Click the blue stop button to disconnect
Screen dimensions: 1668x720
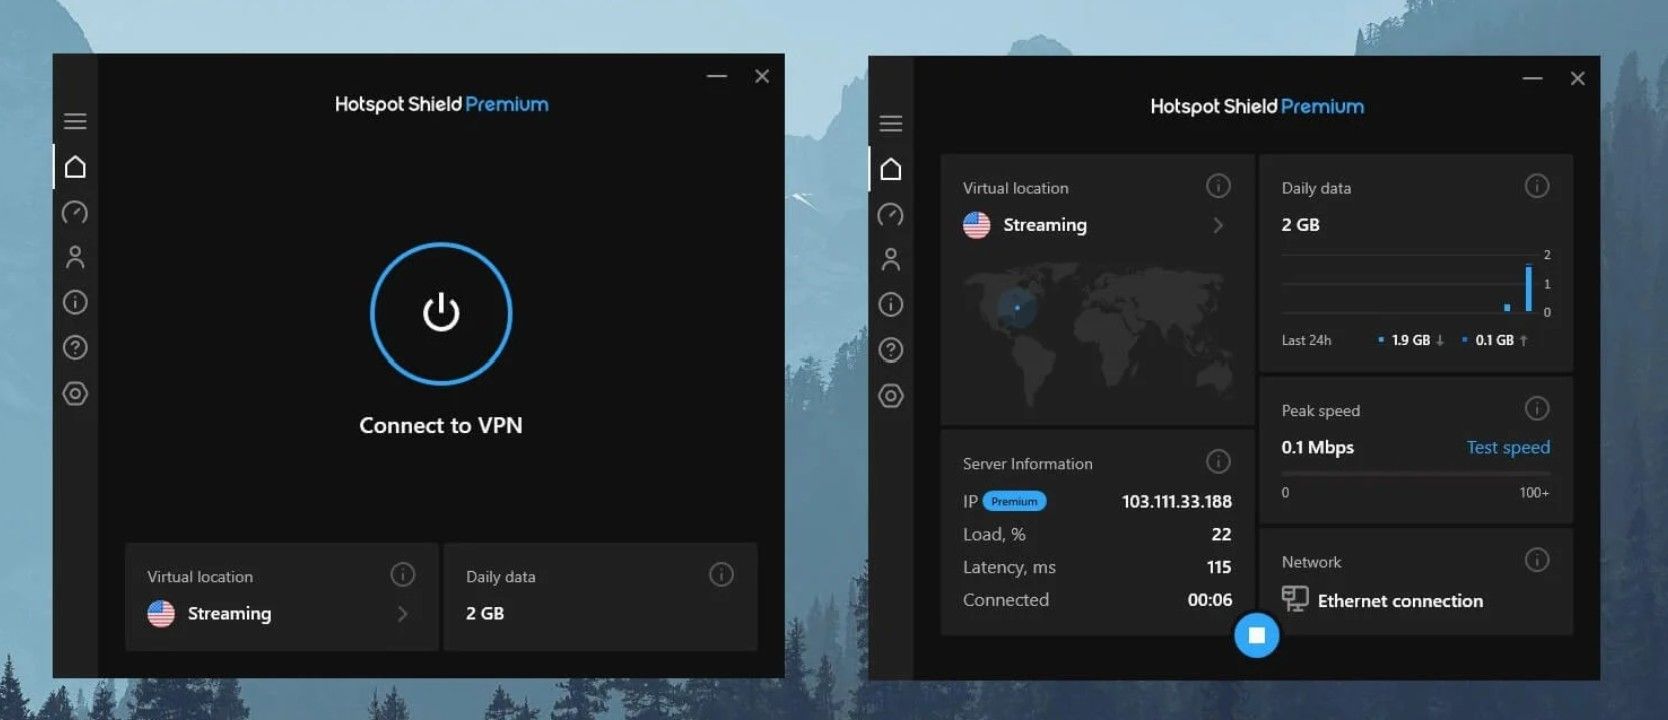click(x=1257, y=635)
